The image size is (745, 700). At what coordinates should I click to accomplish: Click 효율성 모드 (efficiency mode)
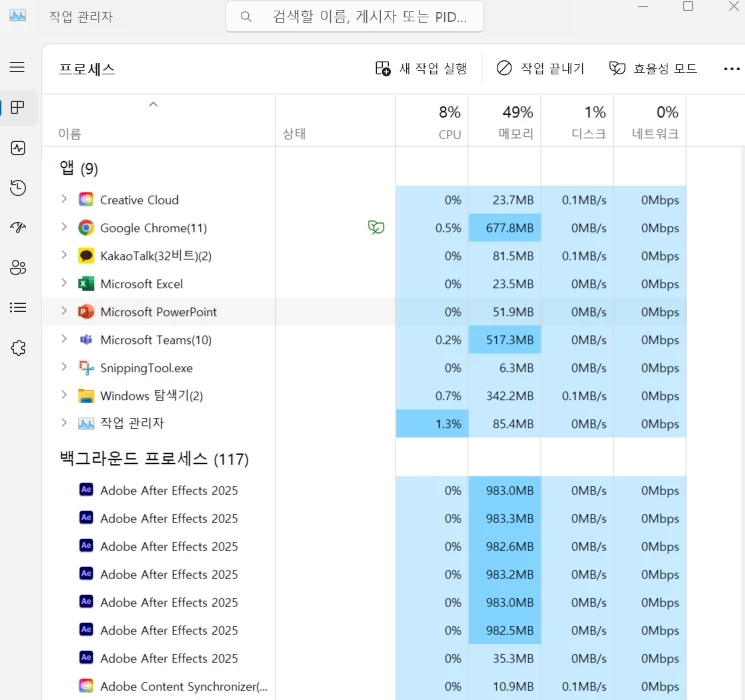652,68
